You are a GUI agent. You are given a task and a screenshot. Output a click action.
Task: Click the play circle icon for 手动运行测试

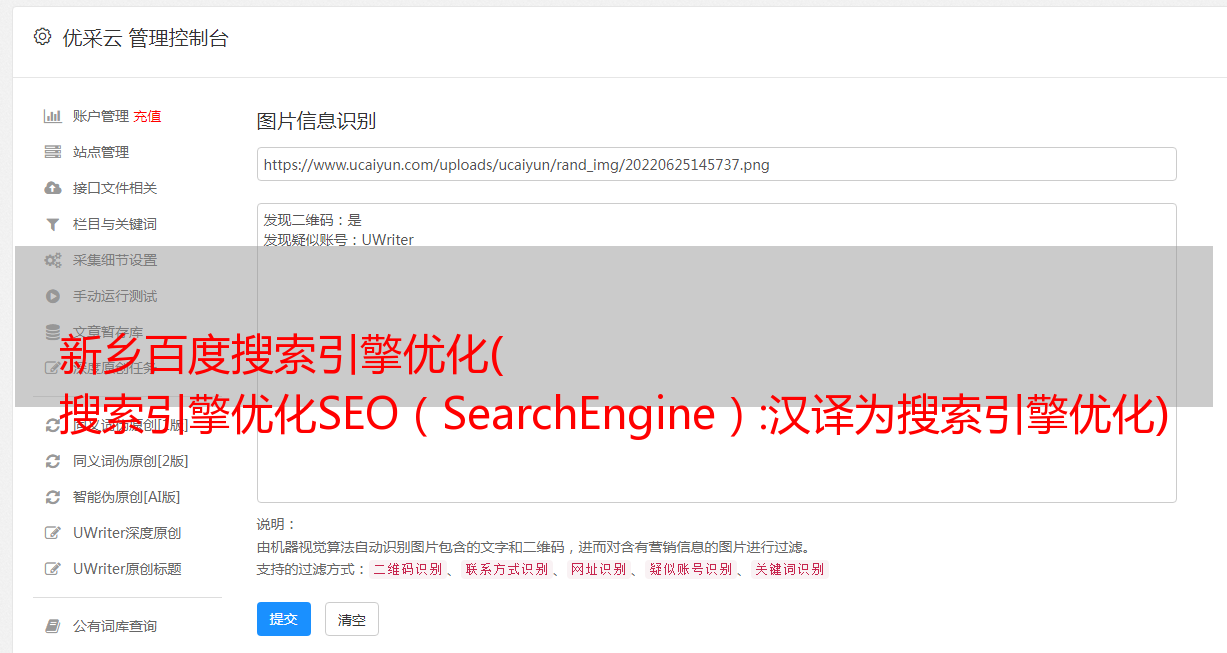[x=53, y=296]
